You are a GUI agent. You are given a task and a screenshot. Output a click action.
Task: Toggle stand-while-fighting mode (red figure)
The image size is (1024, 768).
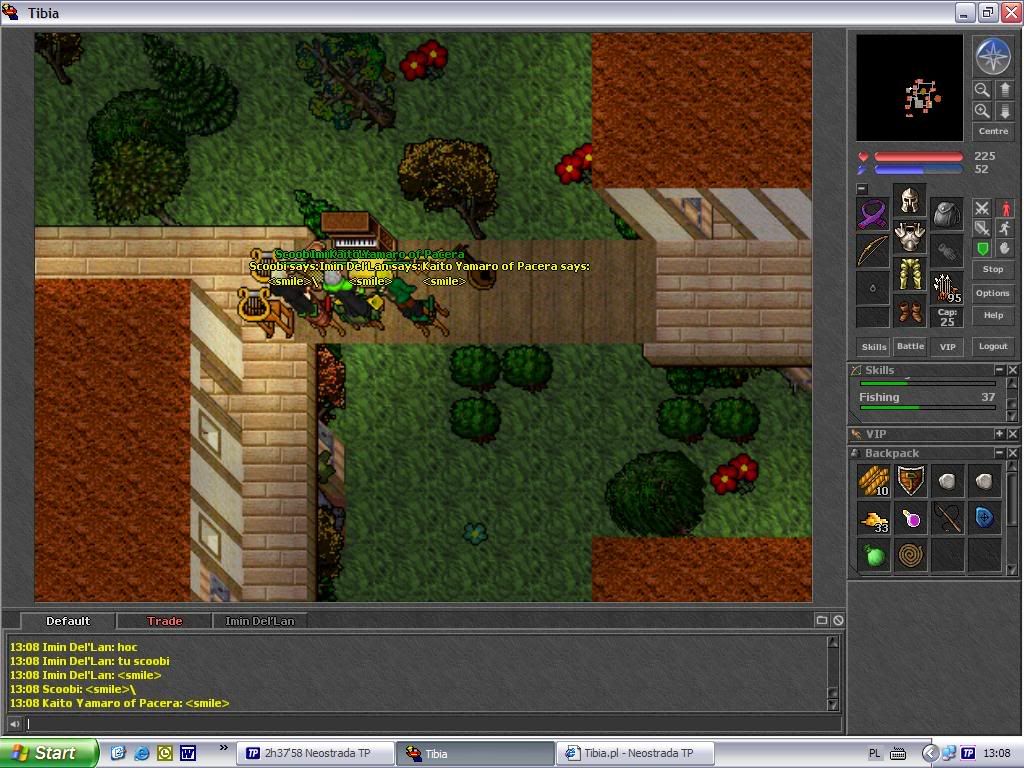[1005, 208]
